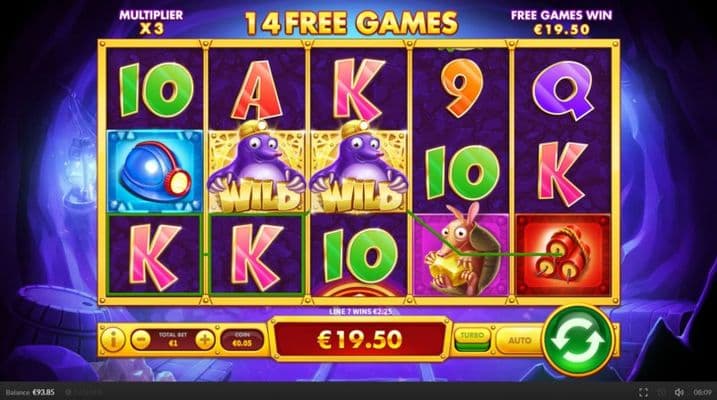Decrease total bet with minus button
The width and height of the screenshot is (717, 400).
click(x=140, y=340)
